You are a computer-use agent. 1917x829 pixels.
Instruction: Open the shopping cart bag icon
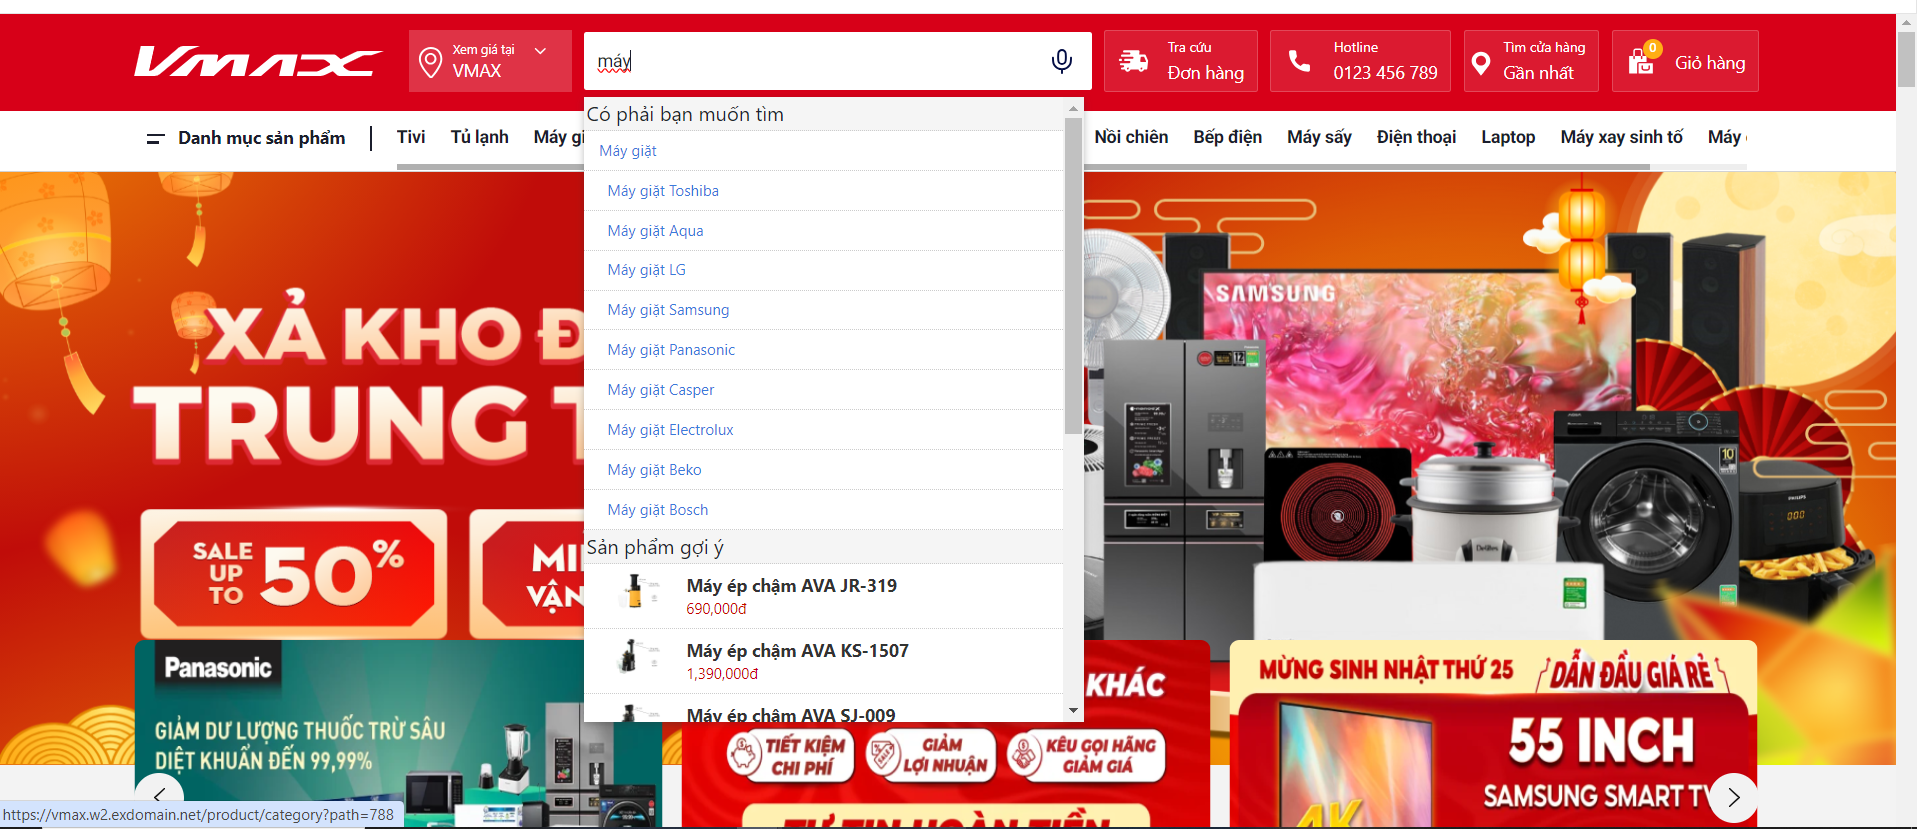(x=1641, y=61)
